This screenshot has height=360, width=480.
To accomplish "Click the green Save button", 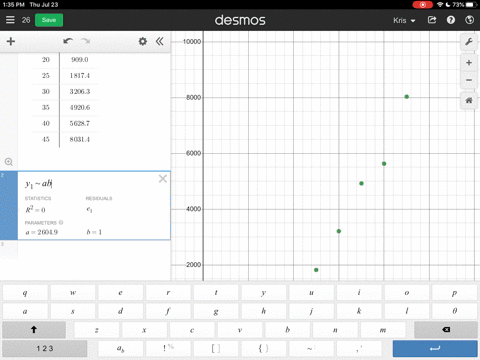I will 49,20.
